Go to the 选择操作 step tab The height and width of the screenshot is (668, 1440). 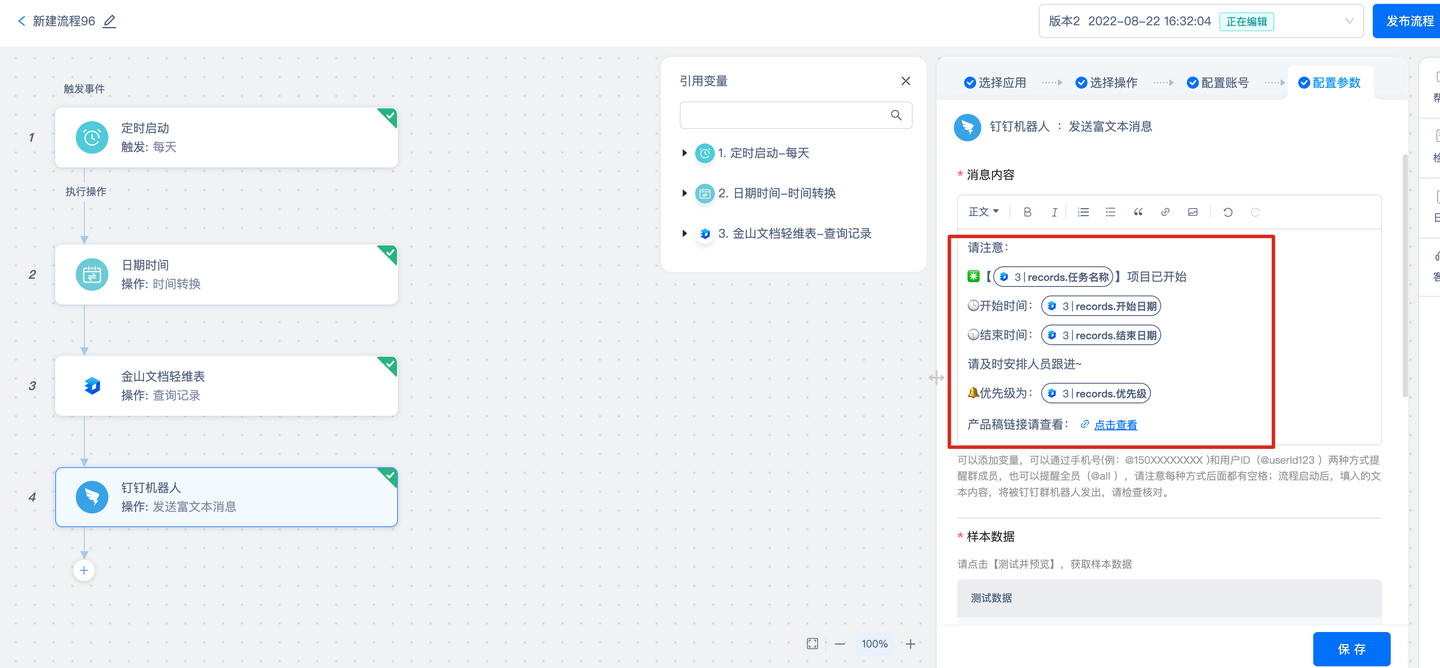point(1106,83)
